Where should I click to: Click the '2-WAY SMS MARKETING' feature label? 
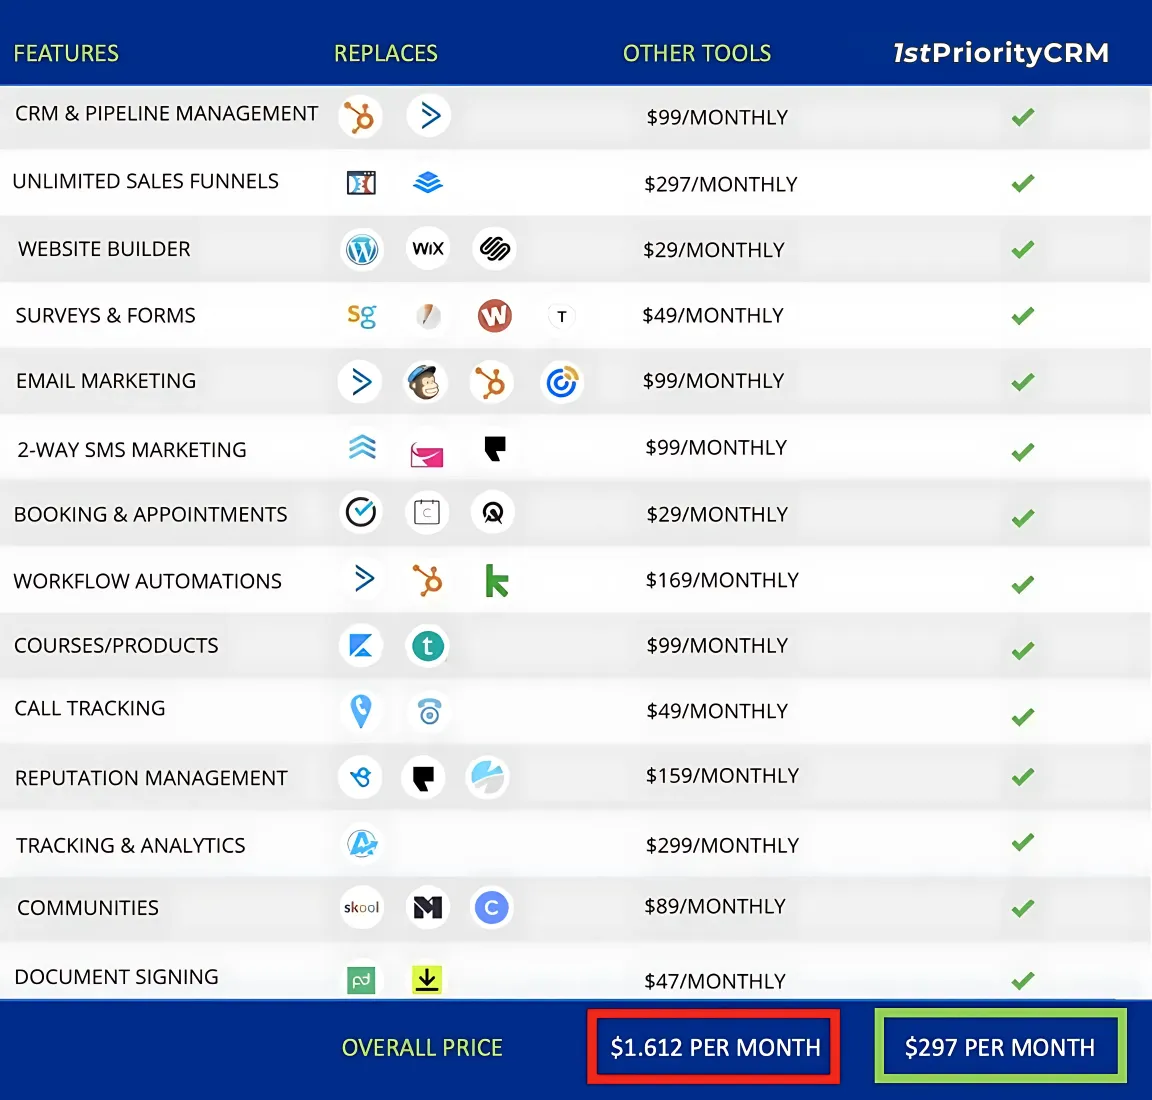point(132,450)
